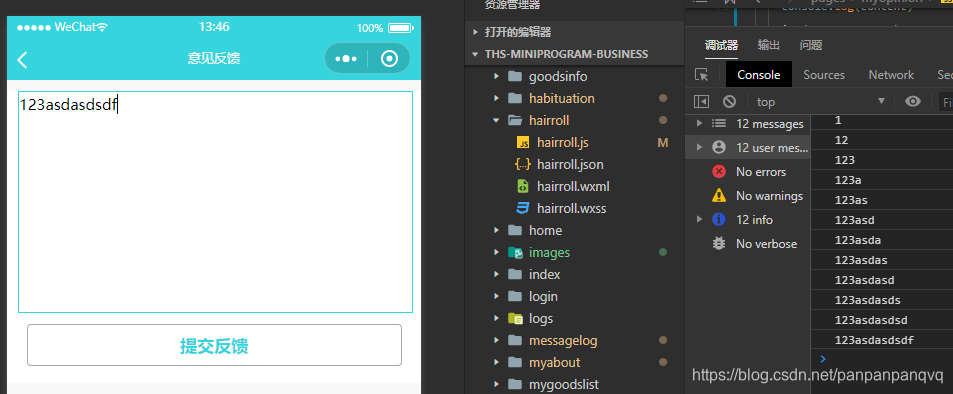
Task: Open hairroll.wxml file
Action: point(573,187)
